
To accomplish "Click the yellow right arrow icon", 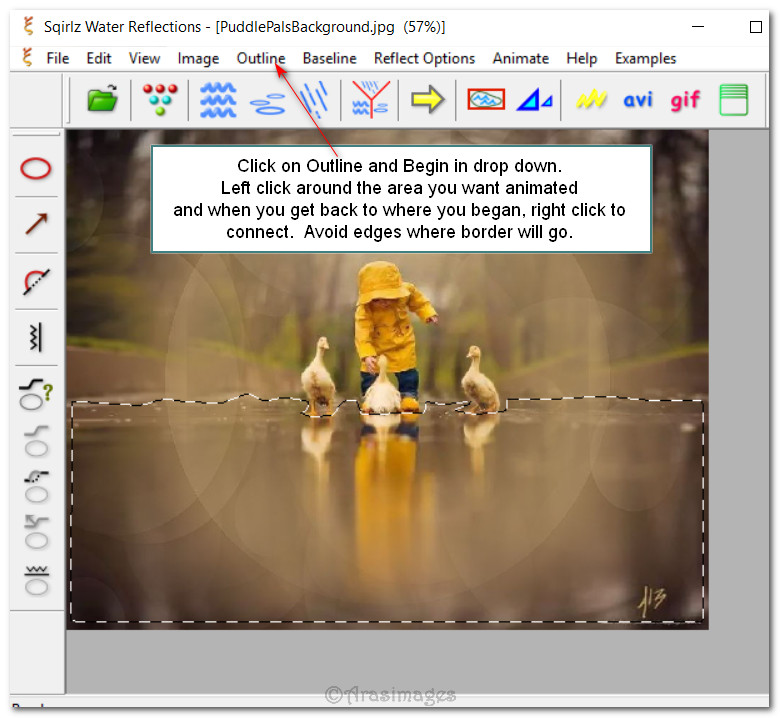I will (427, 99).
